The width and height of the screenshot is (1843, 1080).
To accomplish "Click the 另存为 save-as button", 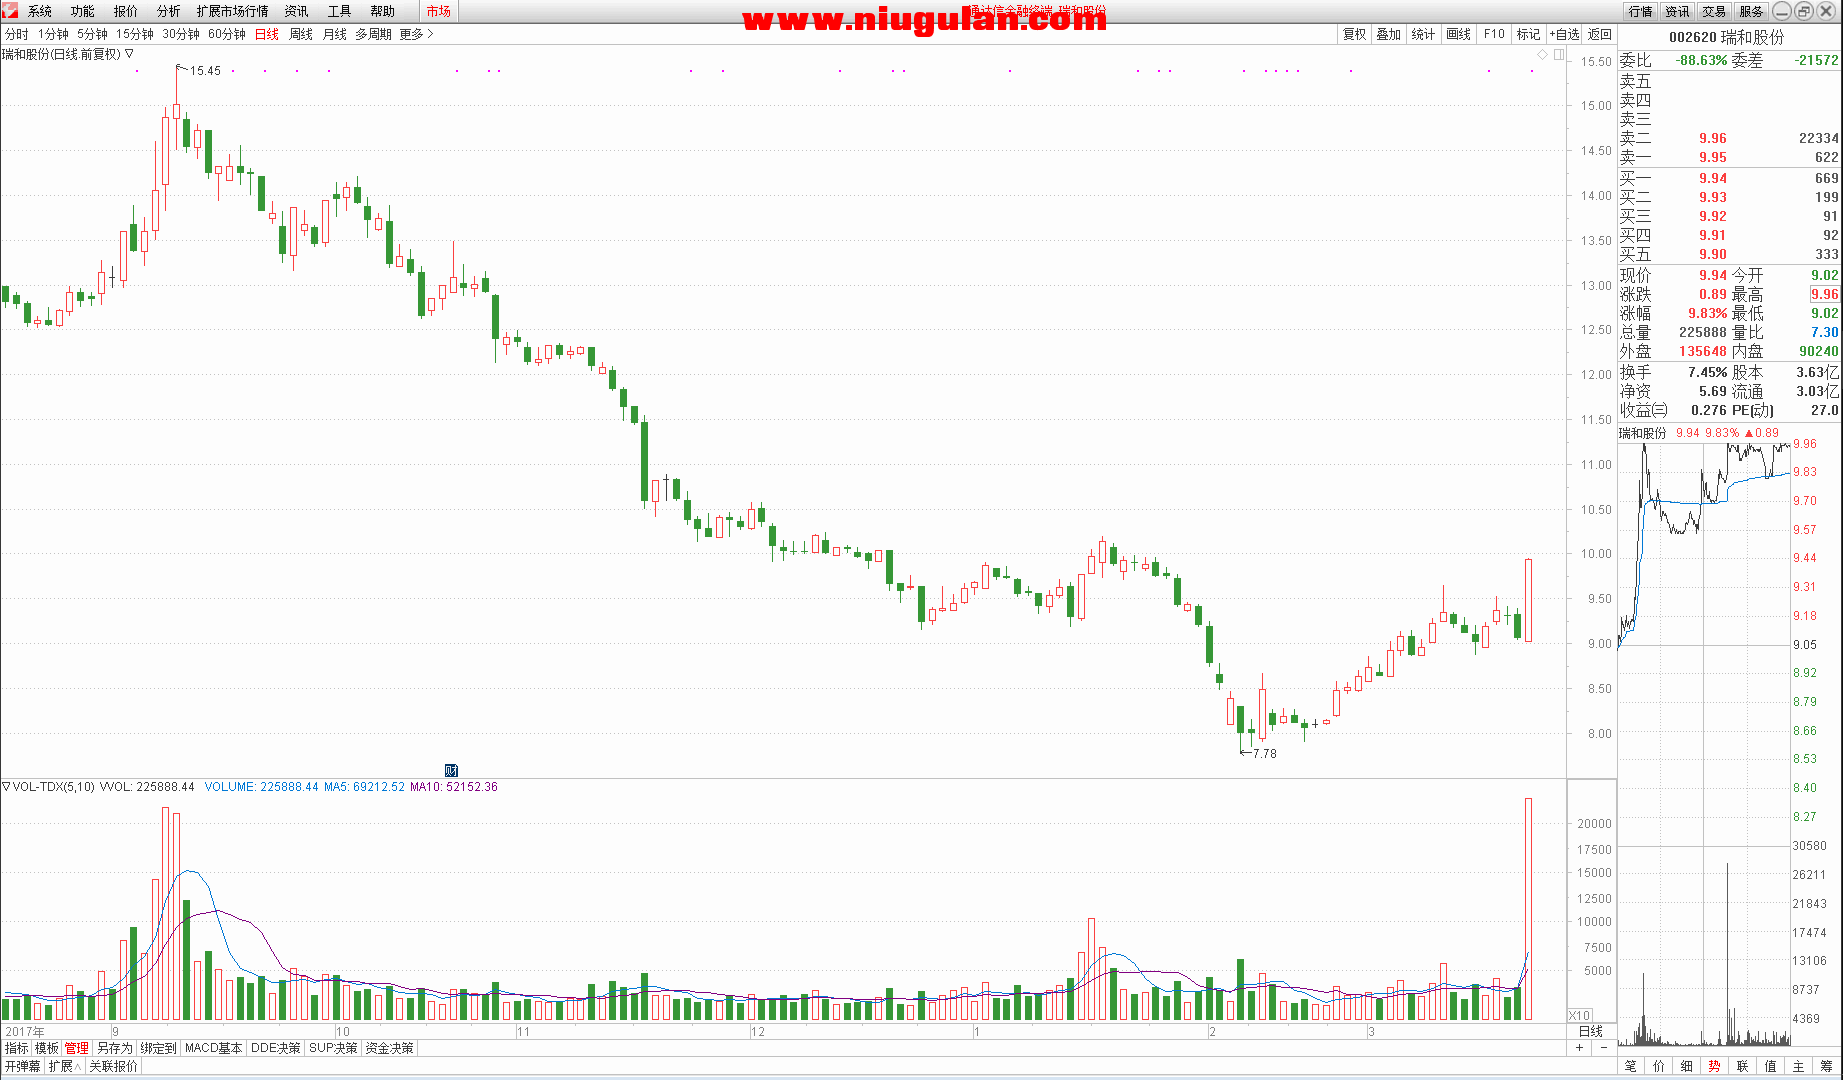I will pos(114,1048).
